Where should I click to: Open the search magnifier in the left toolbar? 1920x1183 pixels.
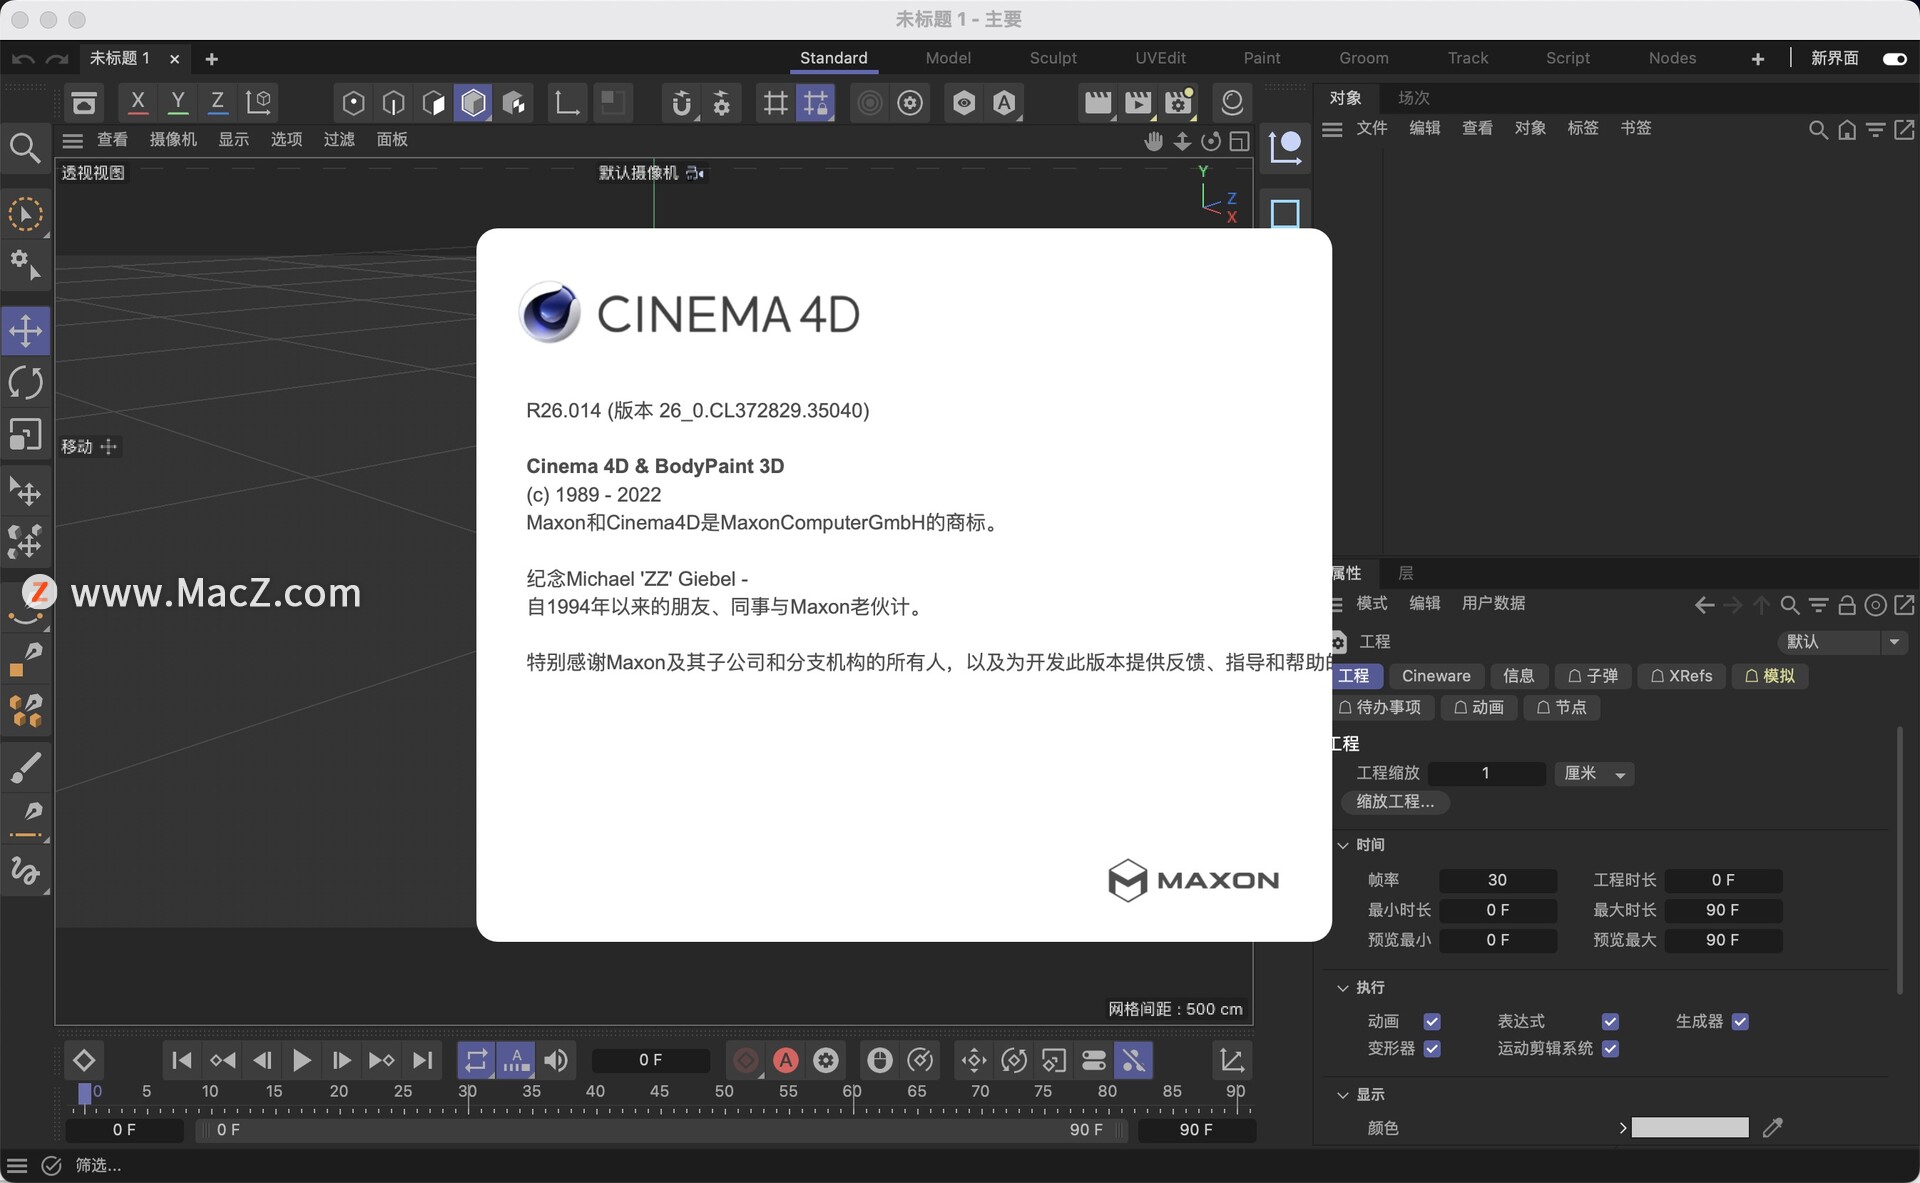pyautogui.click(x=25, y=148)
